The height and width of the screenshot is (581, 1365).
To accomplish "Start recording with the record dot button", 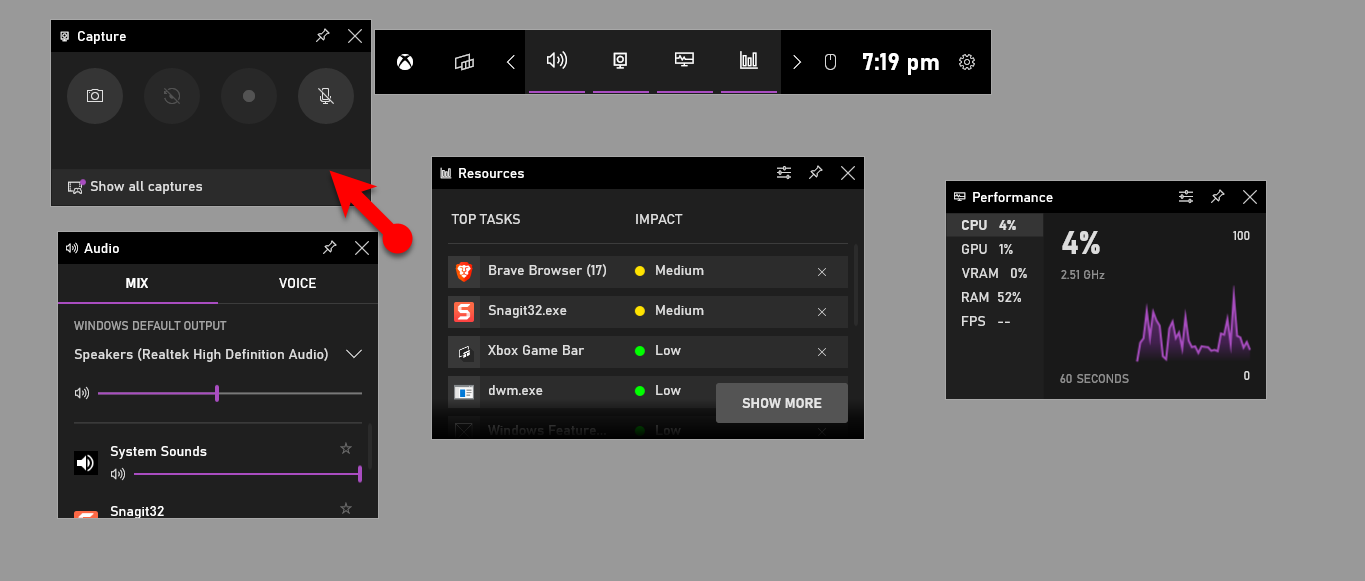I will point(249,96).
